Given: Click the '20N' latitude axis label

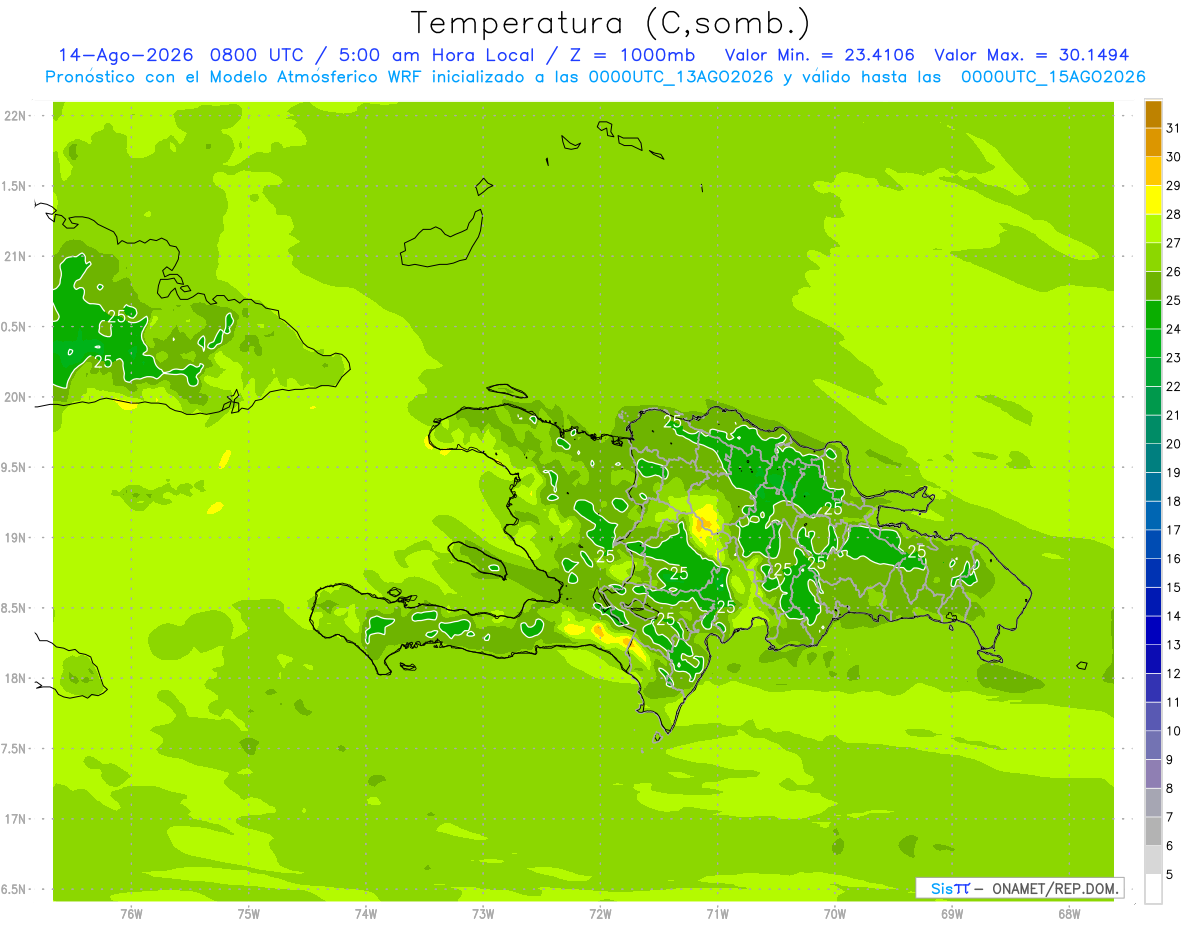Looking at the screenshot, I should point(16,397).
